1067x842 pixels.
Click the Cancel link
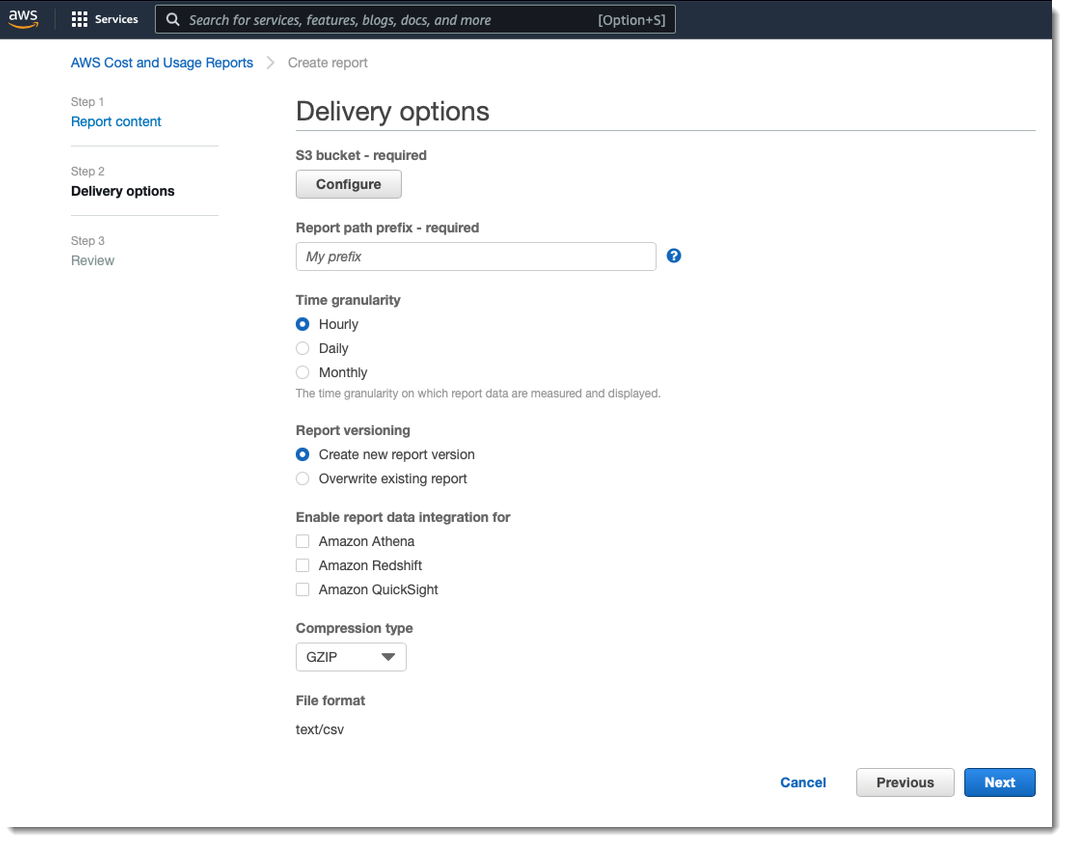click(x=803, y=782)
